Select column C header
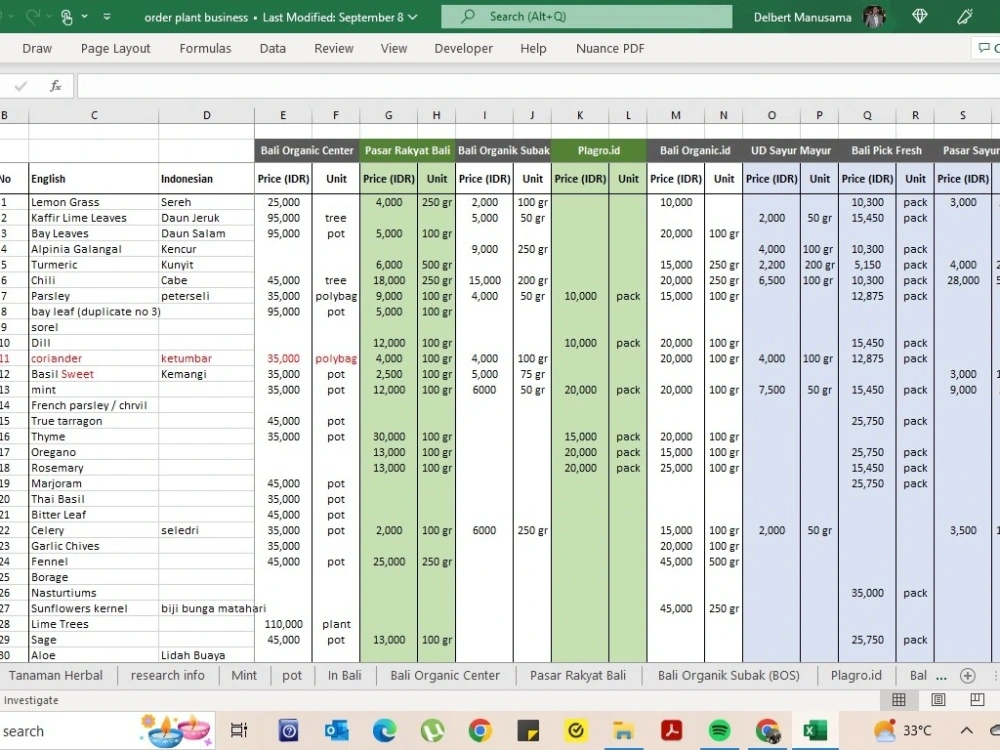This screenshot has height=750, width=1000. [x=94, y=115]
